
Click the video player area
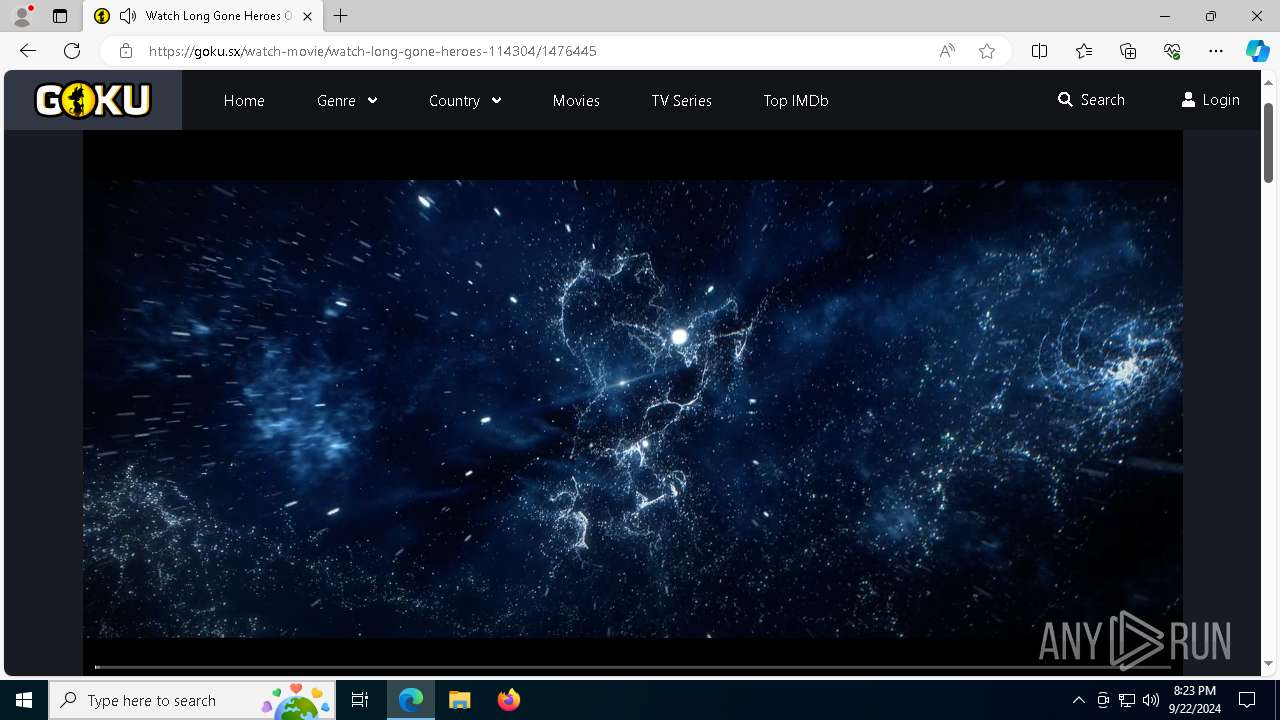632,402
